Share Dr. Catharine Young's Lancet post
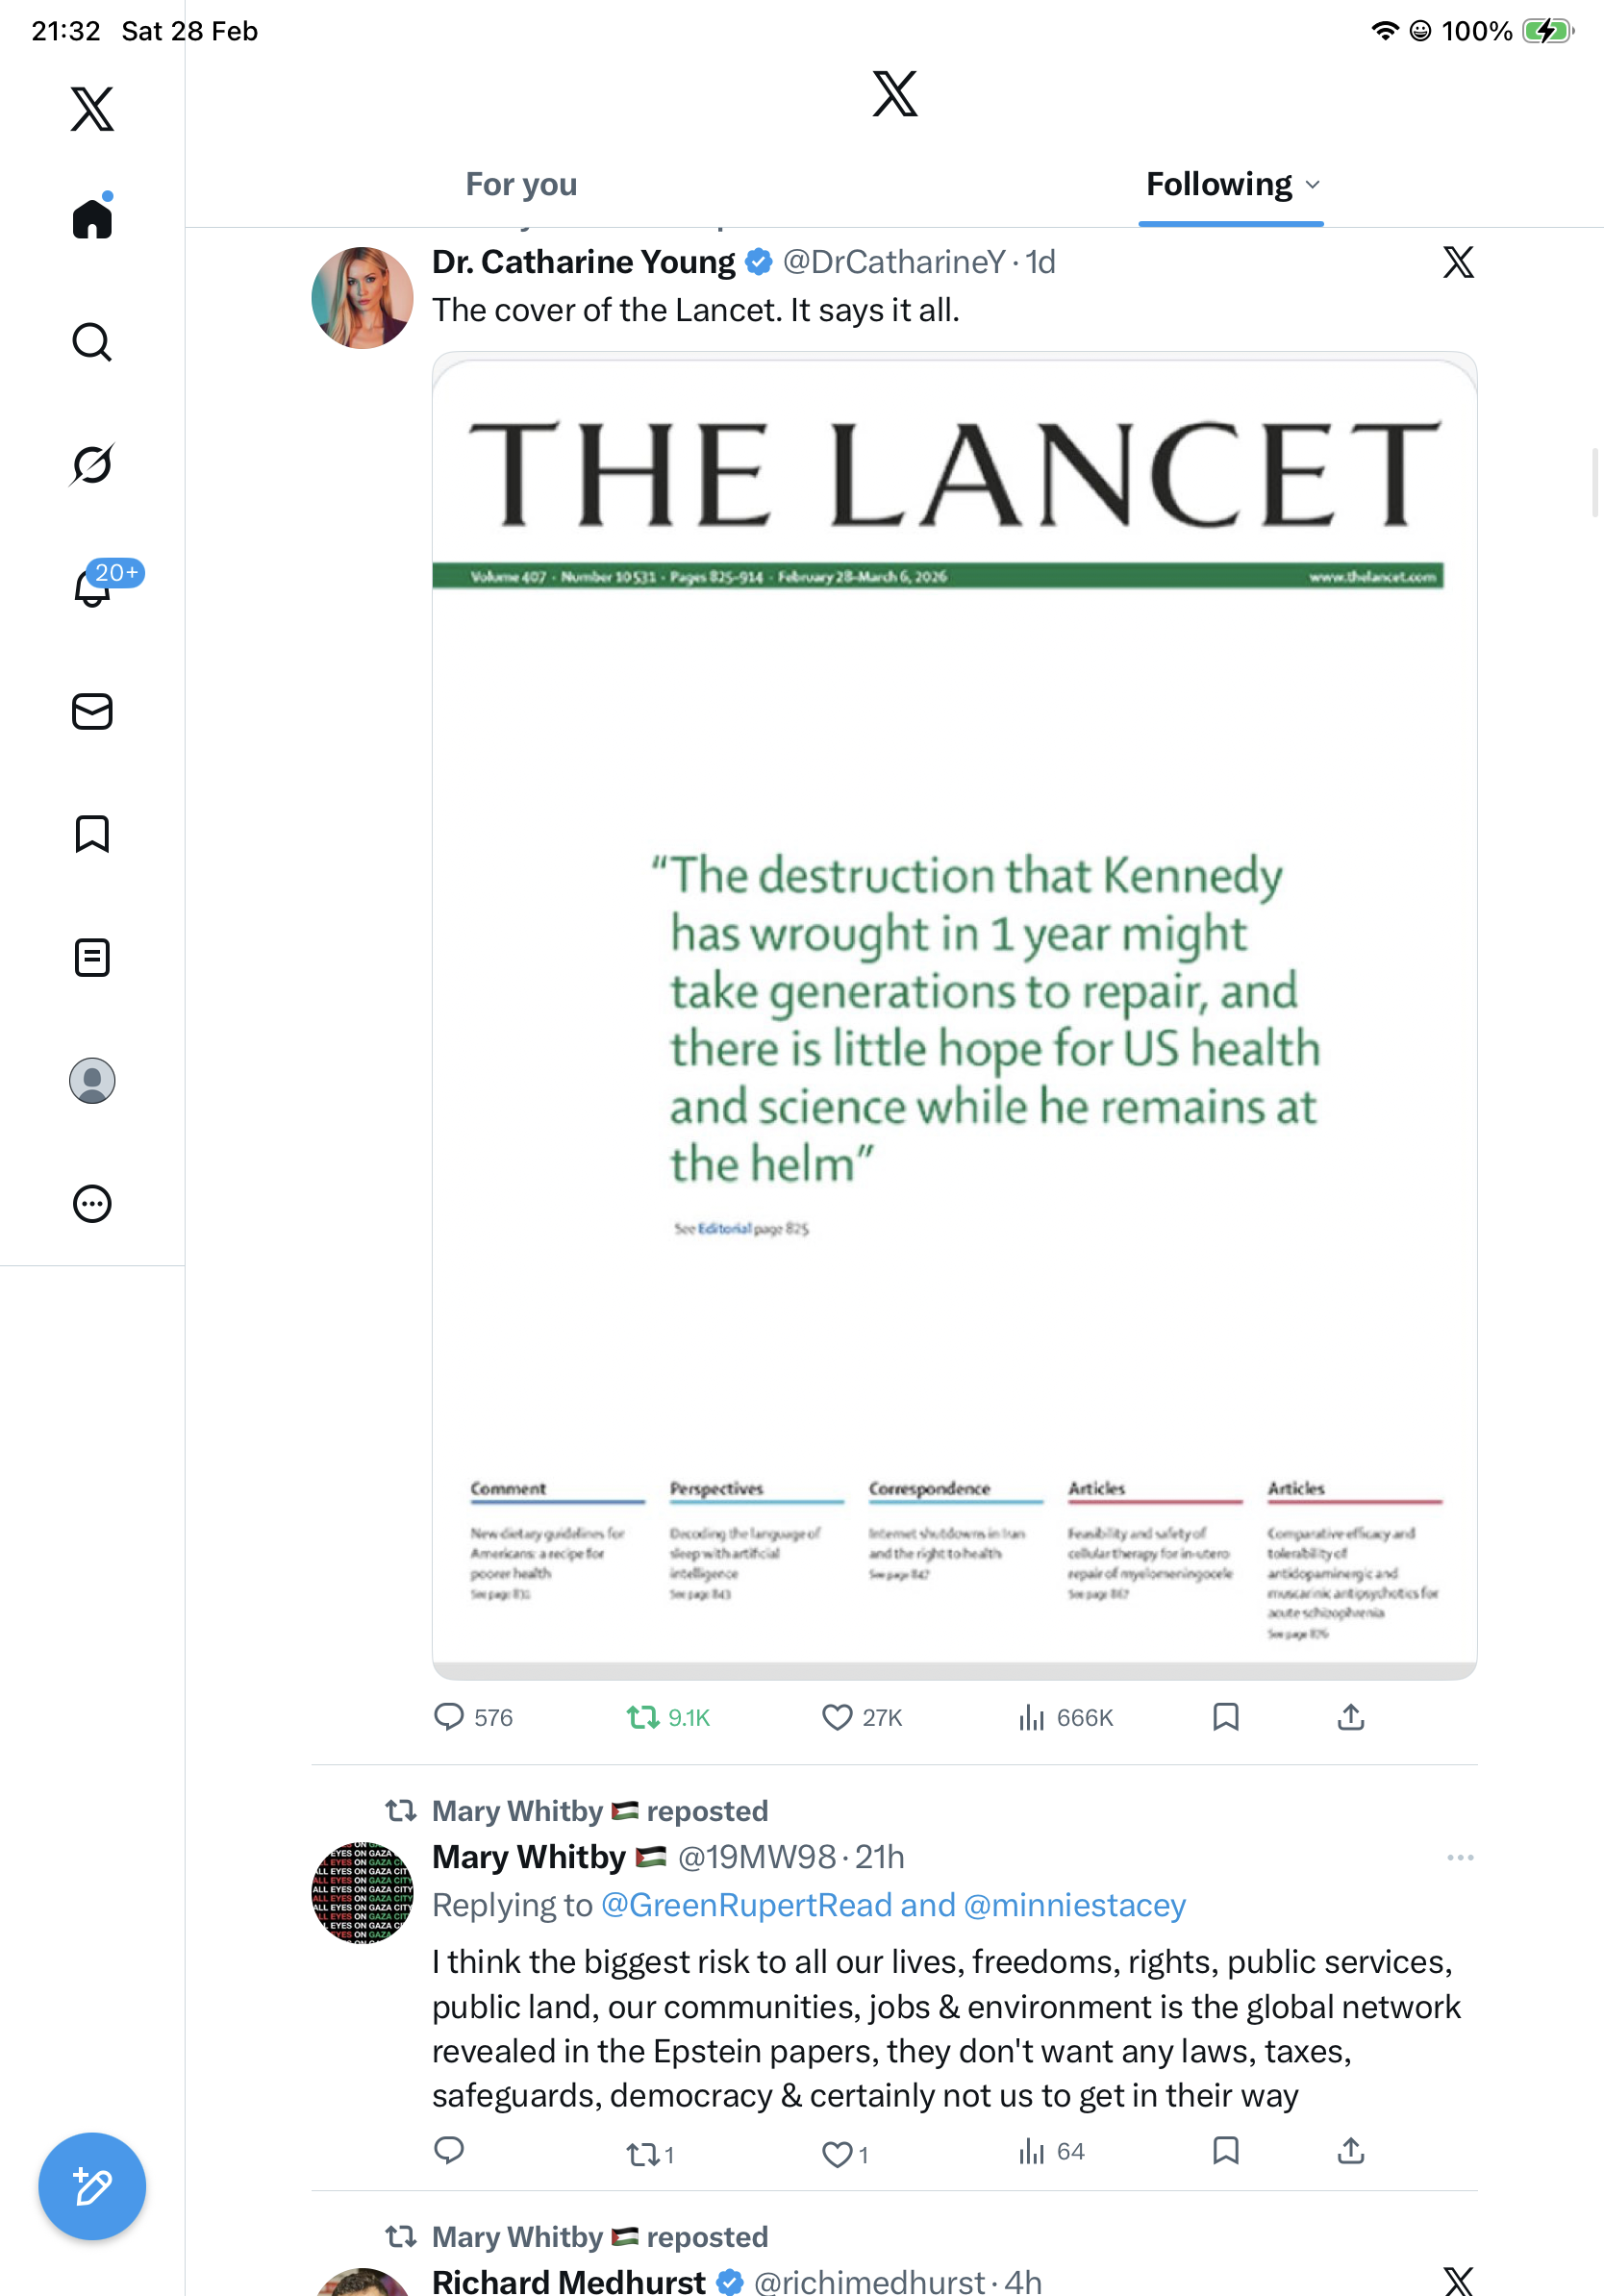1604x2296 pixels. pos(1350,1717)
